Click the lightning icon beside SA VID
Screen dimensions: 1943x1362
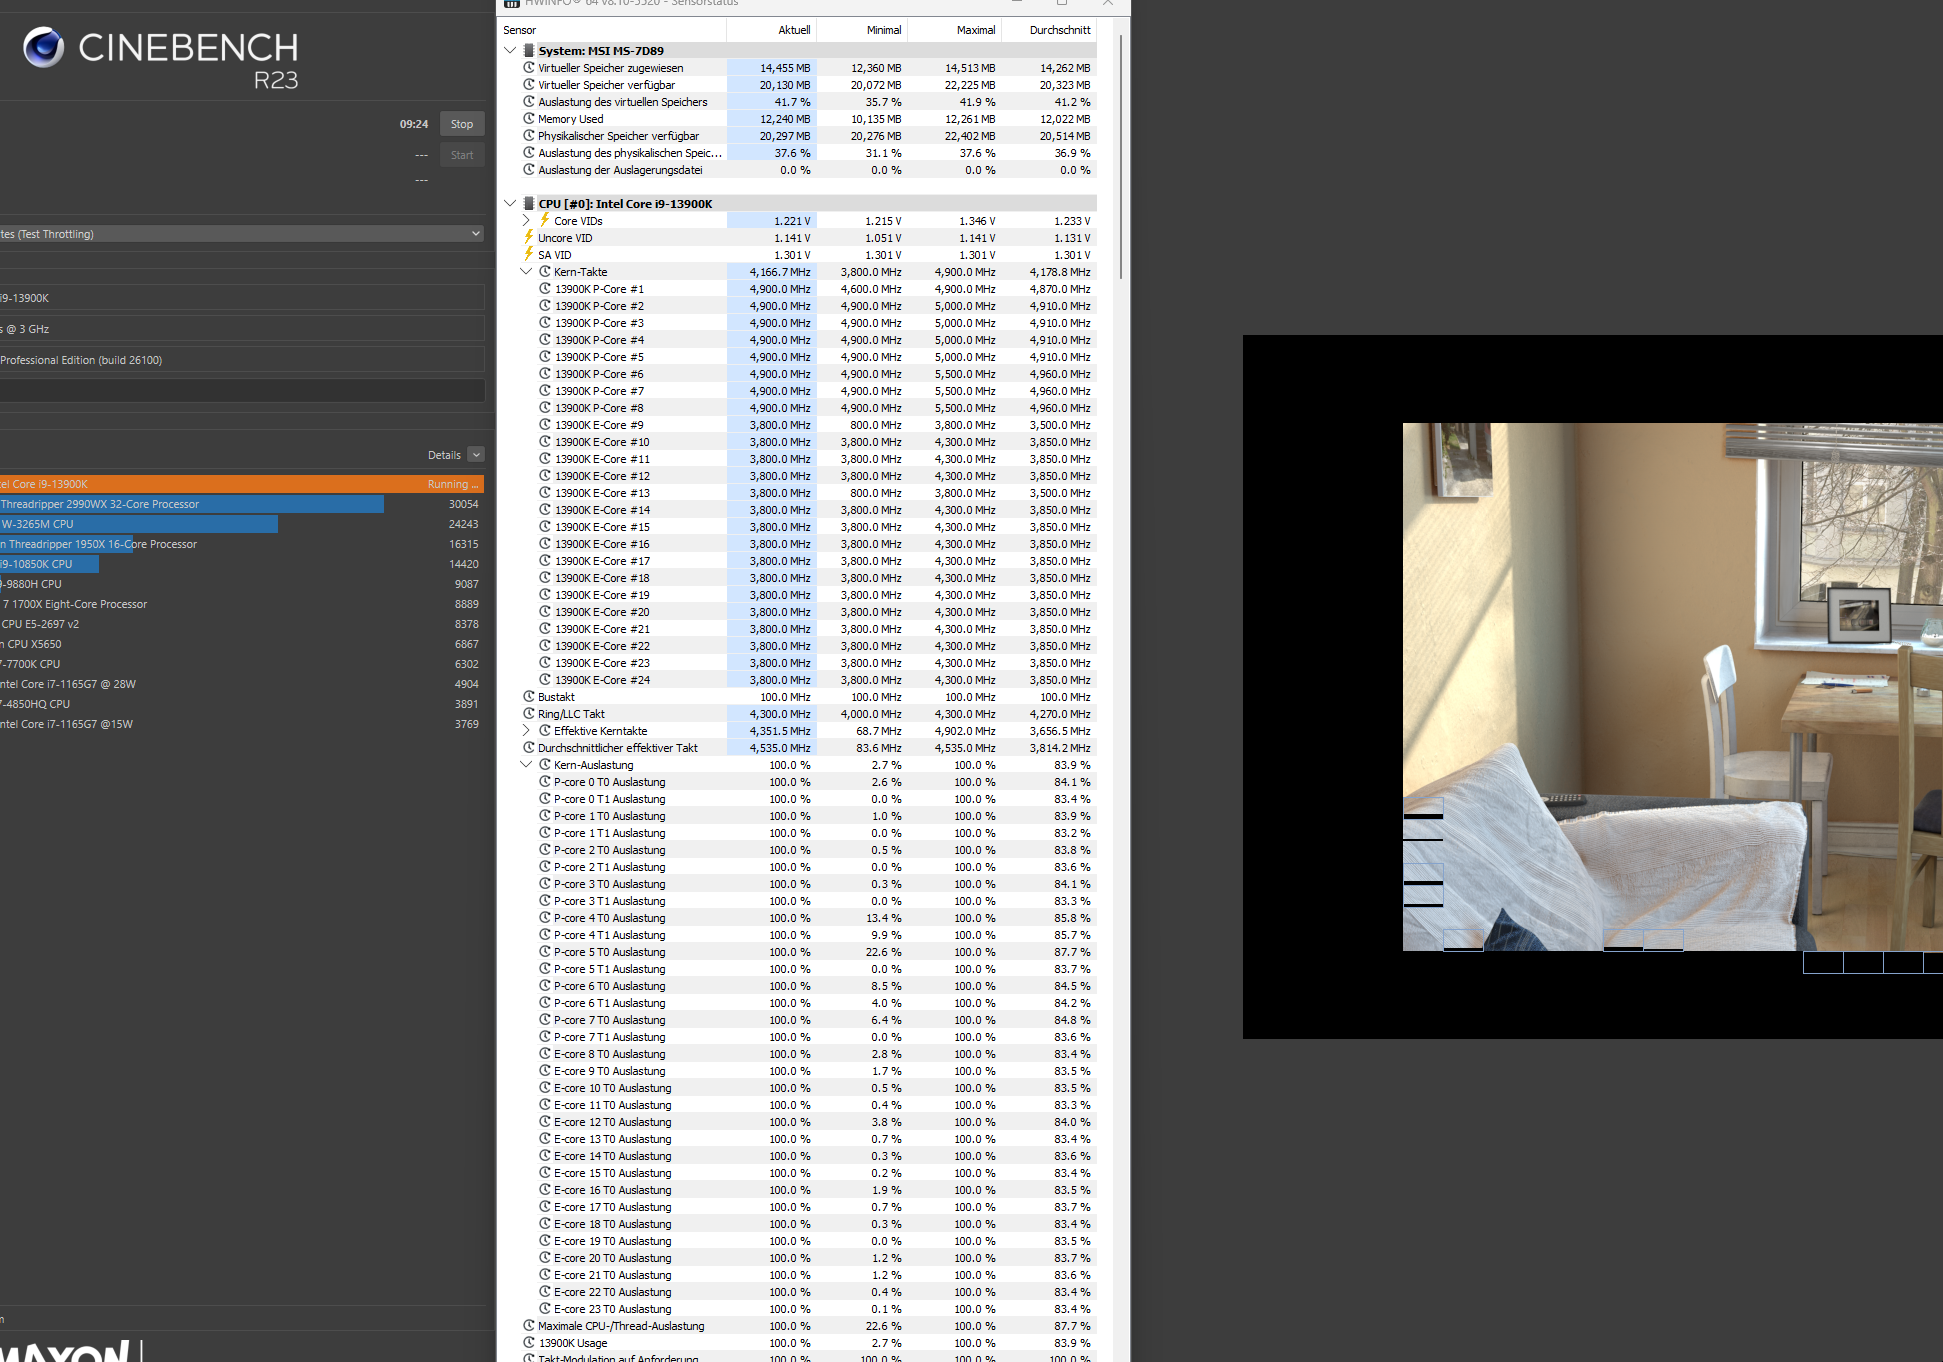(x=529, y=254)
